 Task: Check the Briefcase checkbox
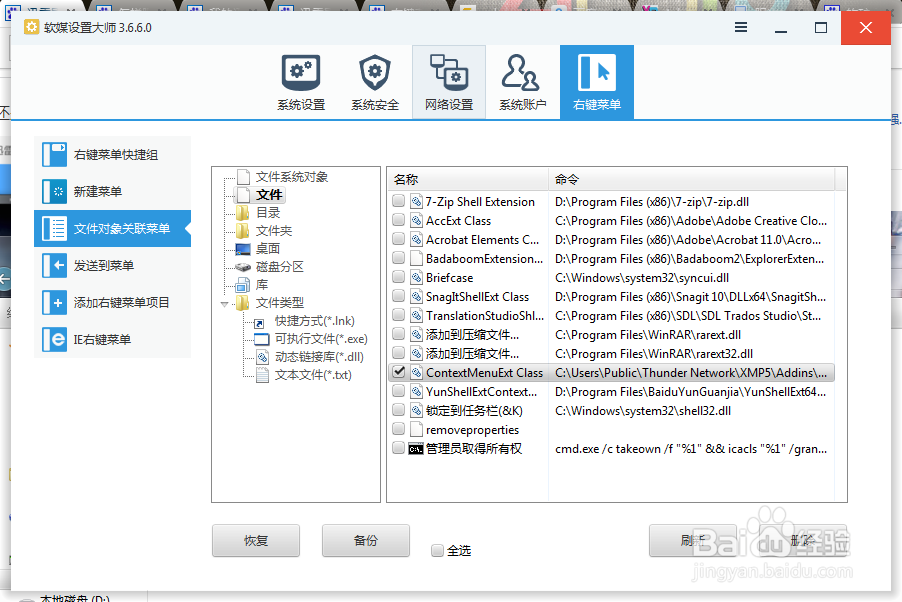coord(398,277)
